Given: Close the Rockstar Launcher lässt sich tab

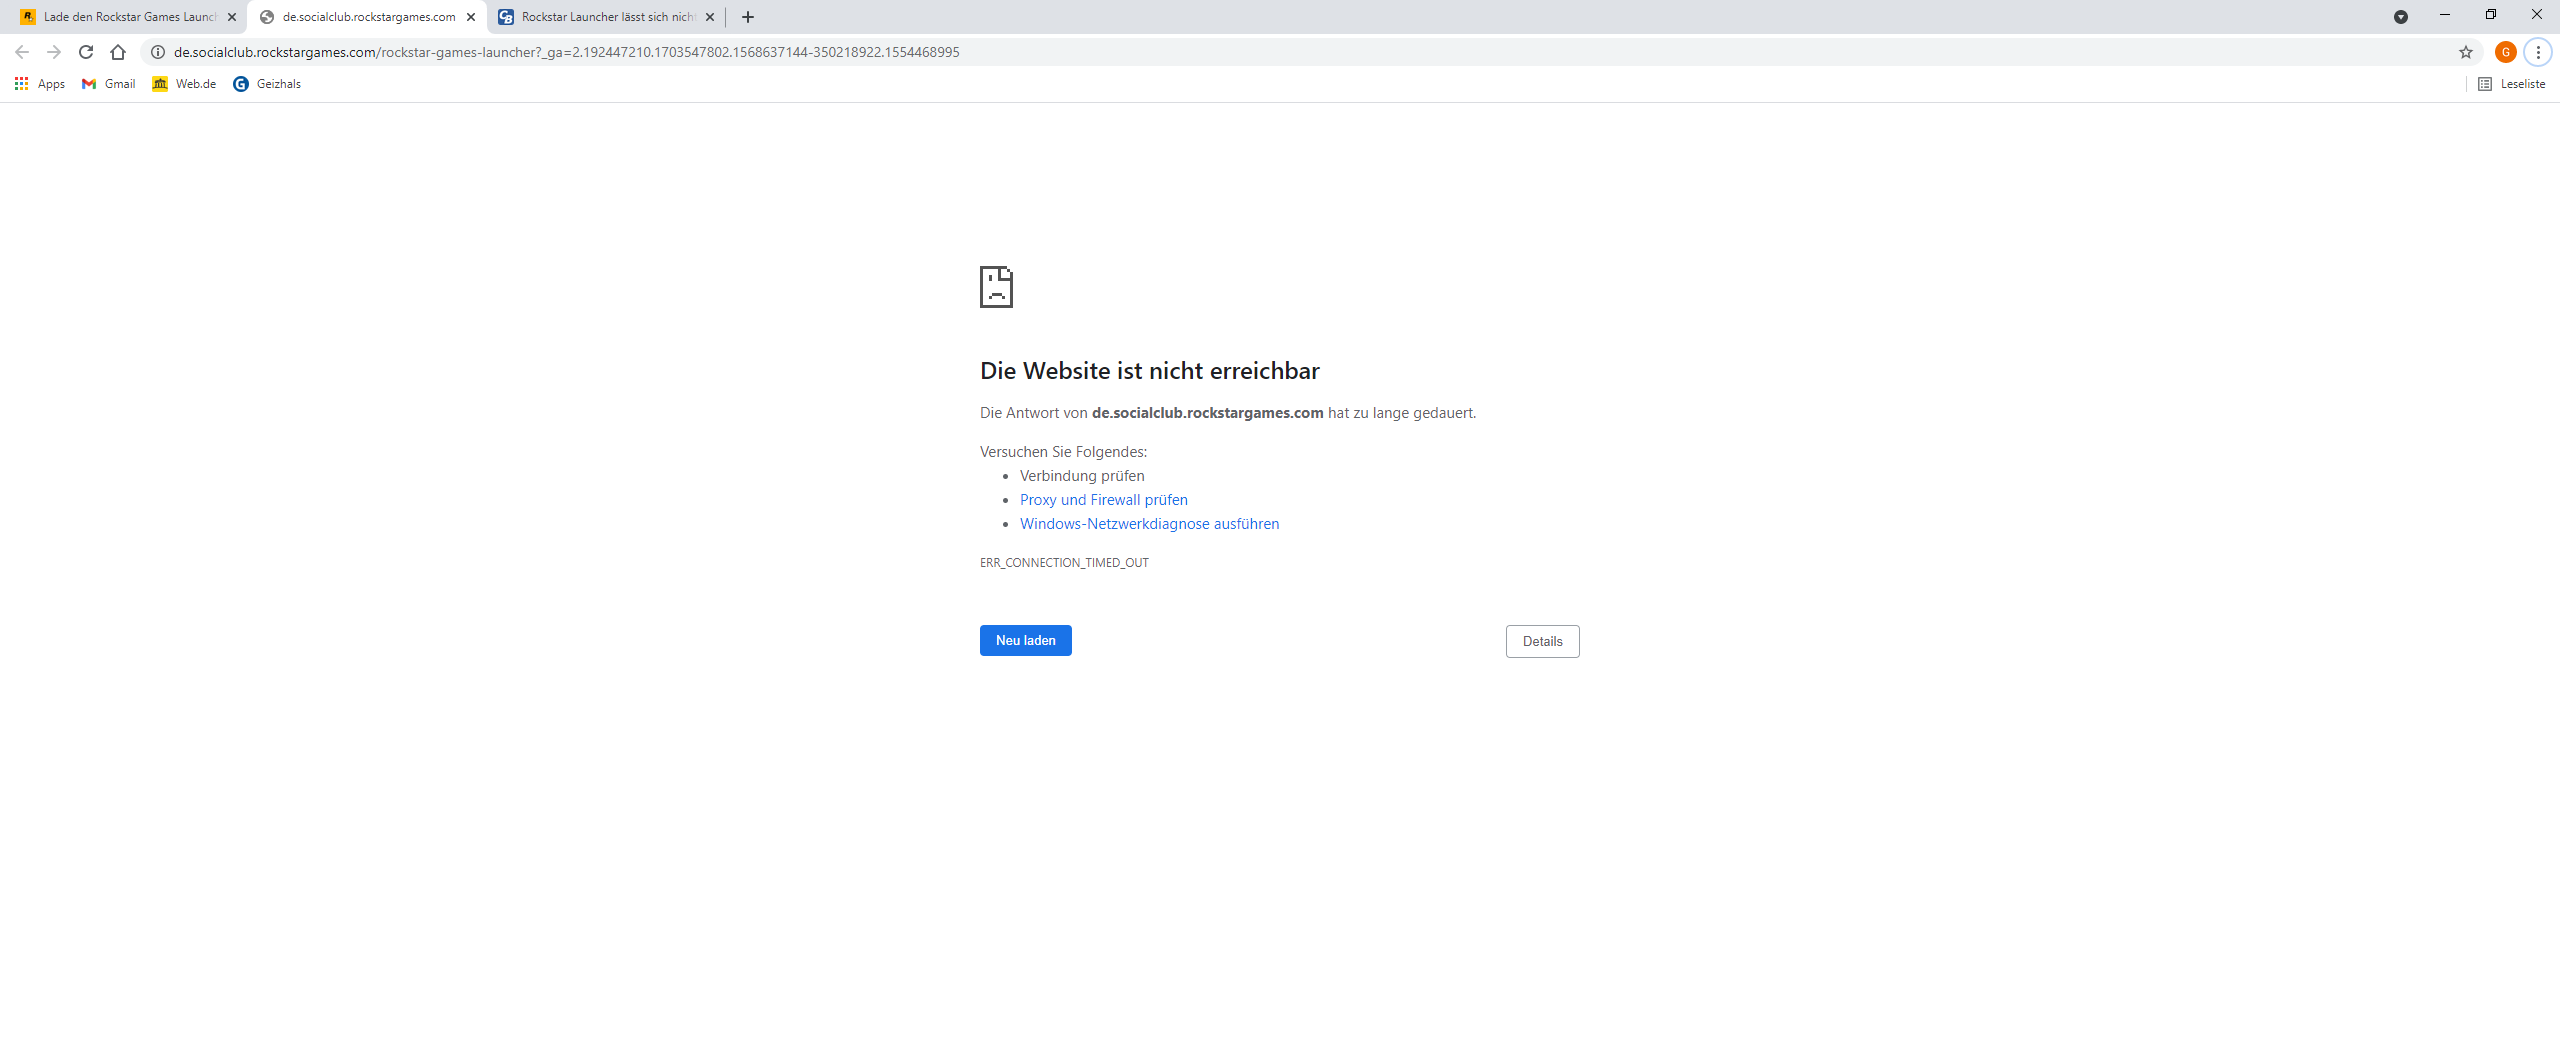Looking at the screenshot, I should pos(710,17).
